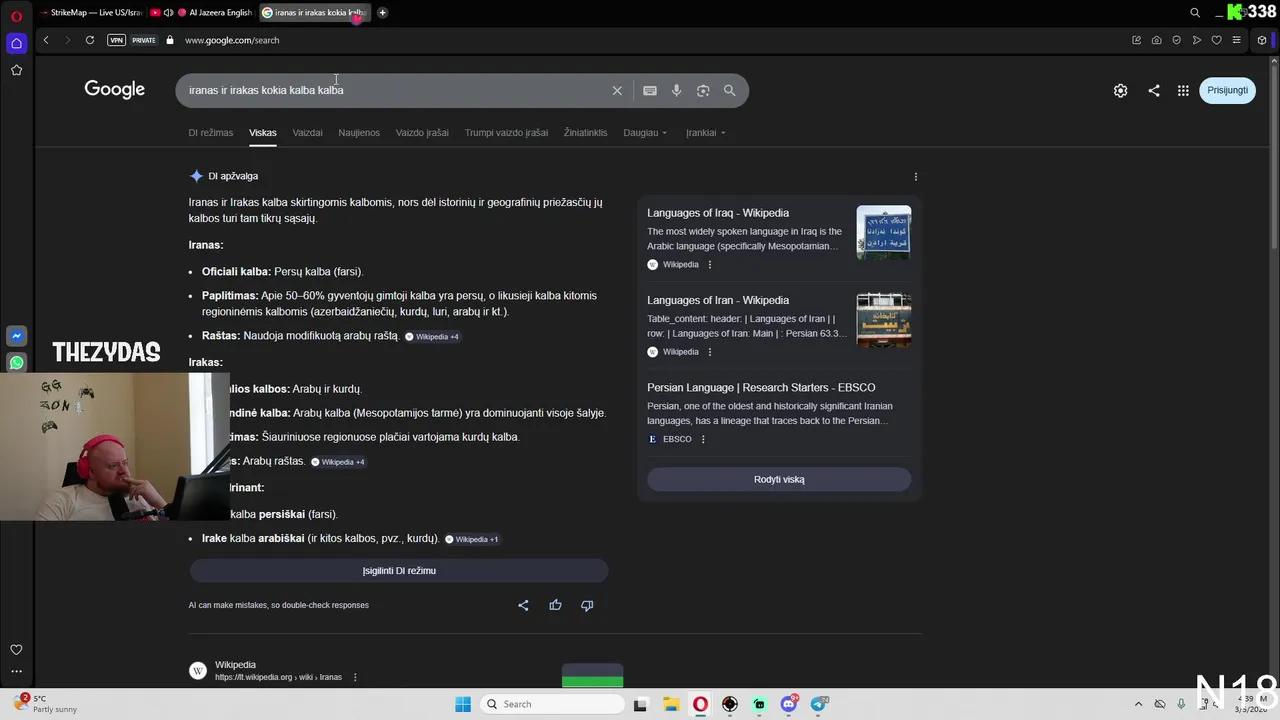Clear the search query with X
The image size is (1280, 720).
coord(617,90)
